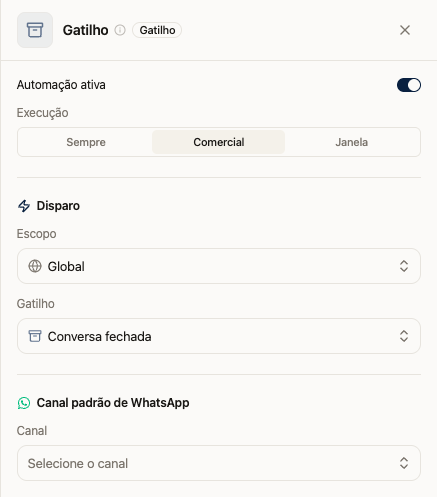Click the info icon next to Gatilho

click(120, 30)
